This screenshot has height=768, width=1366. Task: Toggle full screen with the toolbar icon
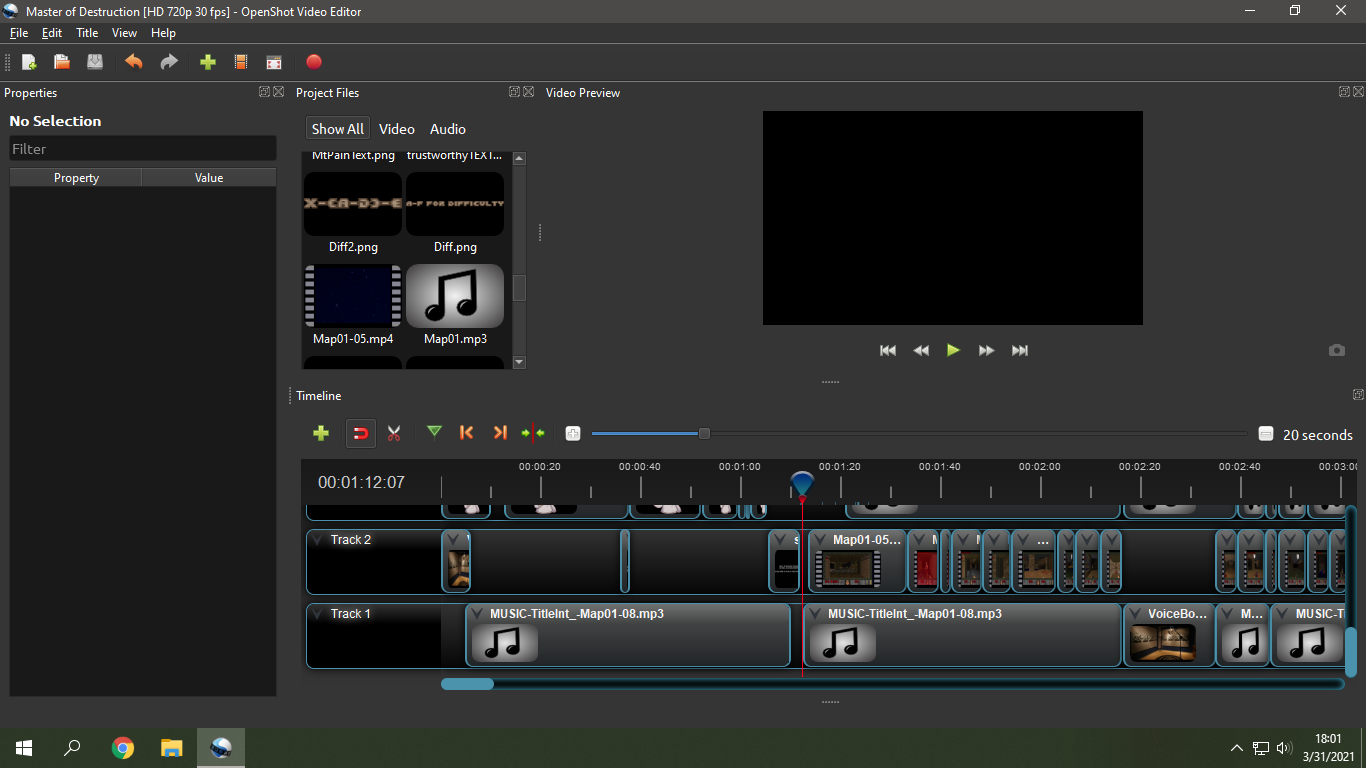(274, 62)
